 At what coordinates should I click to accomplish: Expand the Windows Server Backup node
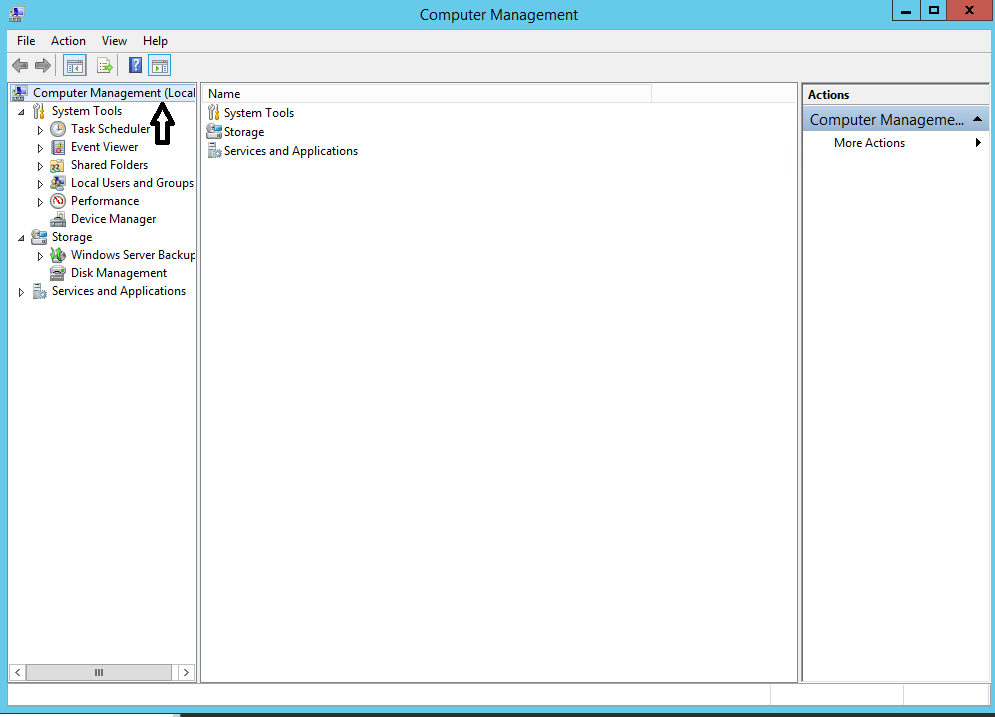pos(40,256)
